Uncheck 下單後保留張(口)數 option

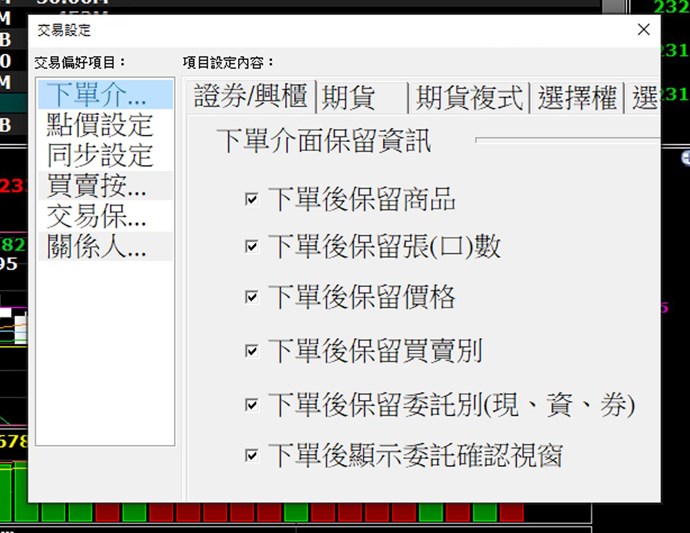pyautogui.click(x=251, y=246)
